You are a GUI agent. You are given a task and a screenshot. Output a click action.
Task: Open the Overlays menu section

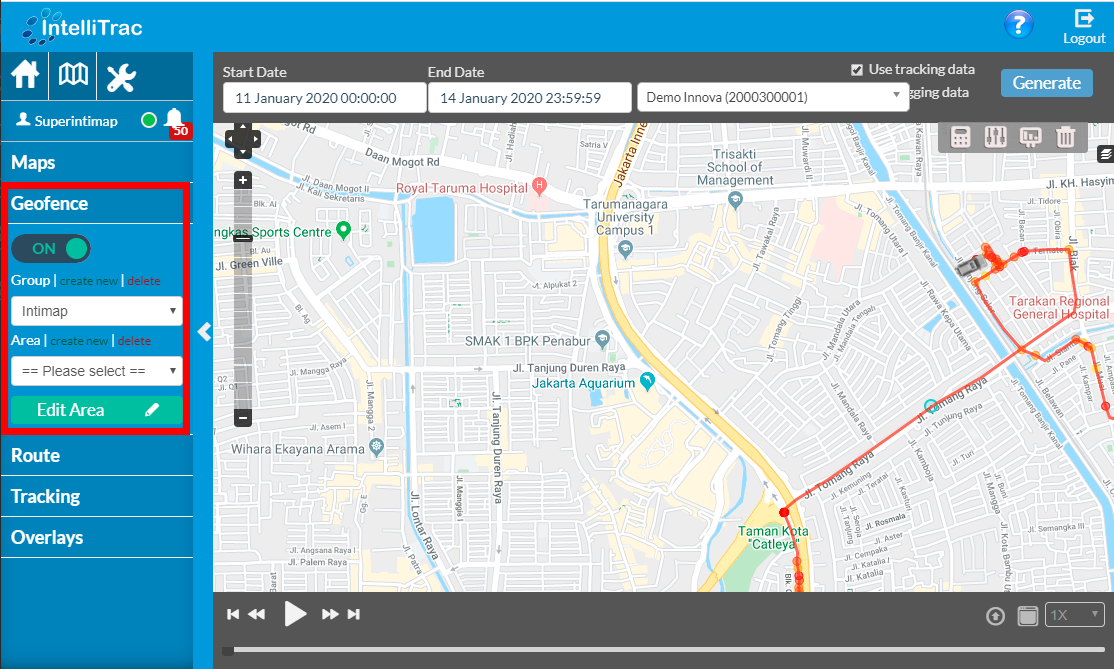pyautogui.click(x=47, y=537)
